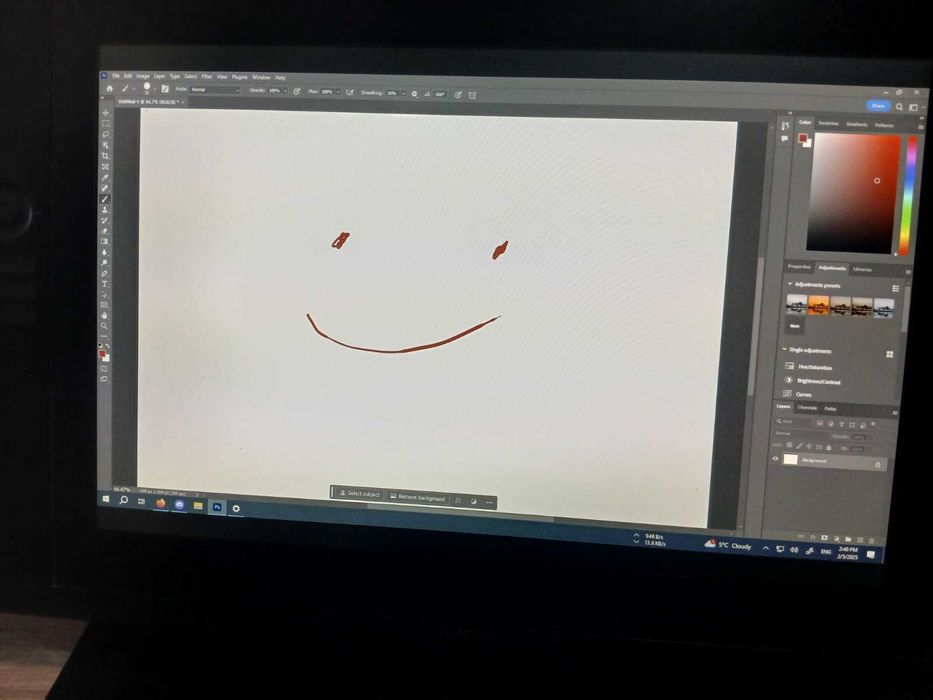Collapse the Adjustments presets section
The width and height of the screenshot is (933, 700).
pos(790,284)
